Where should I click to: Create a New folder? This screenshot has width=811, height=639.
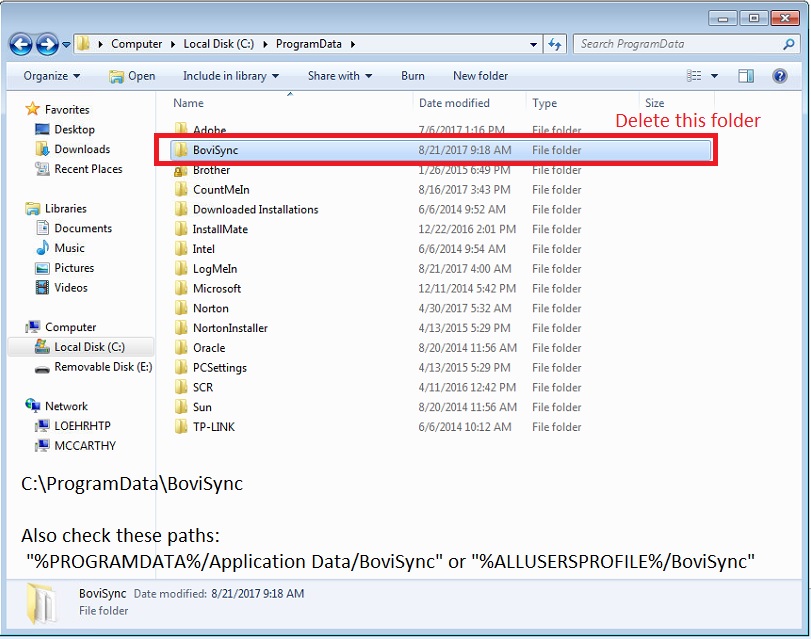click(480, 76)
